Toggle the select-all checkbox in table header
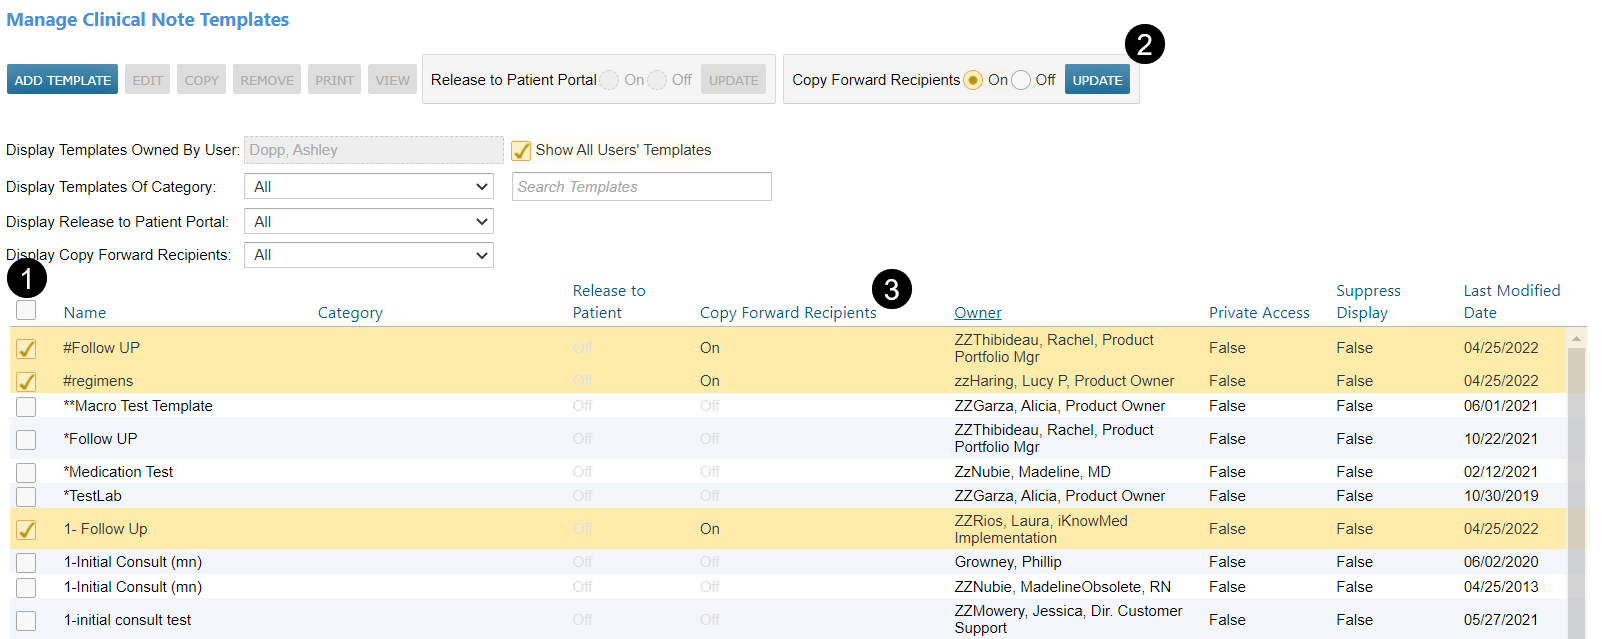This screenshot has height=639, width=1602. [26, 311]
